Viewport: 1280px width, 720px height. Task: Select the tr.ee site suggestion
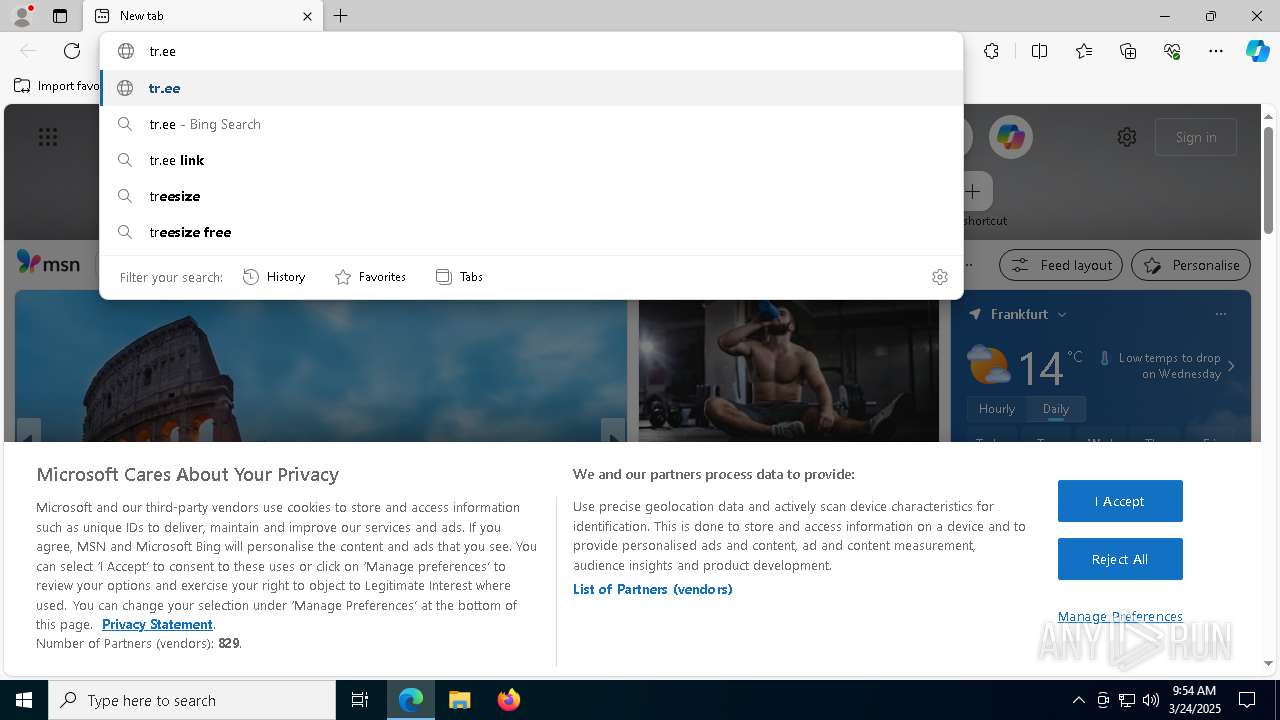pyautogui.click(x=531, y=88)
